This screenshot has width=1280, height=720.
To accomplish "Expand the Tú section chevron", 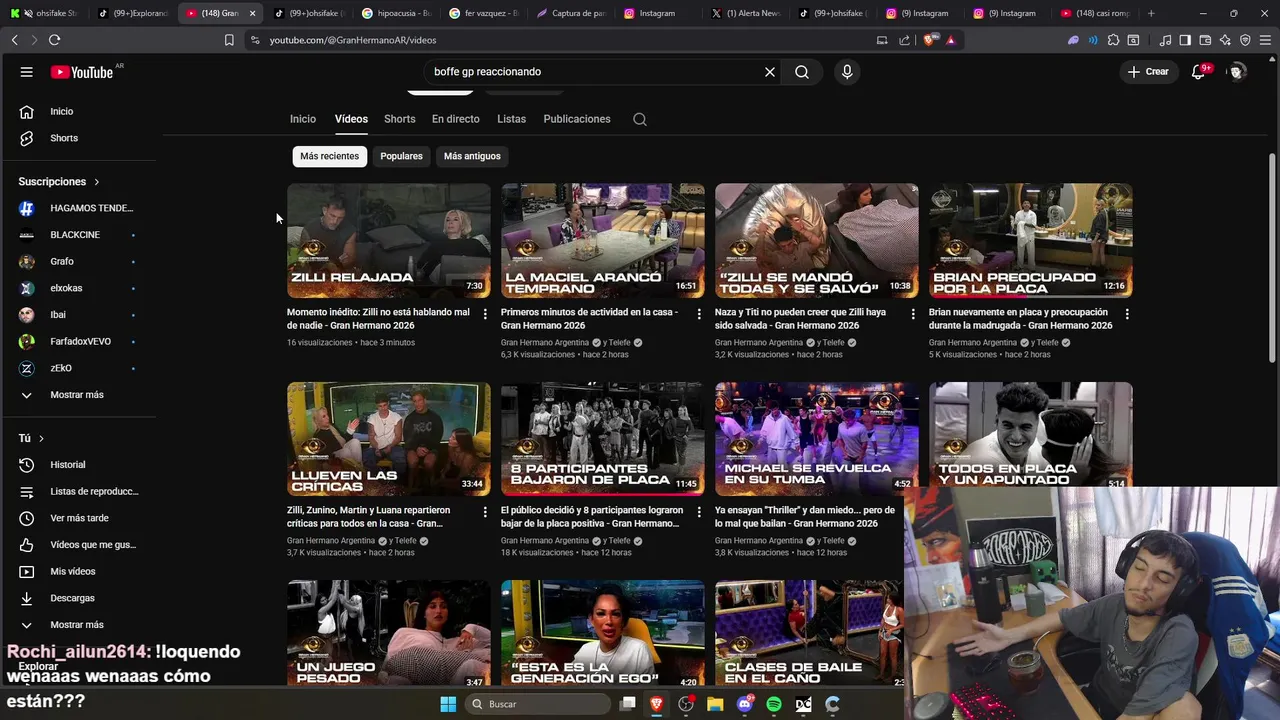I will point(41,438).
